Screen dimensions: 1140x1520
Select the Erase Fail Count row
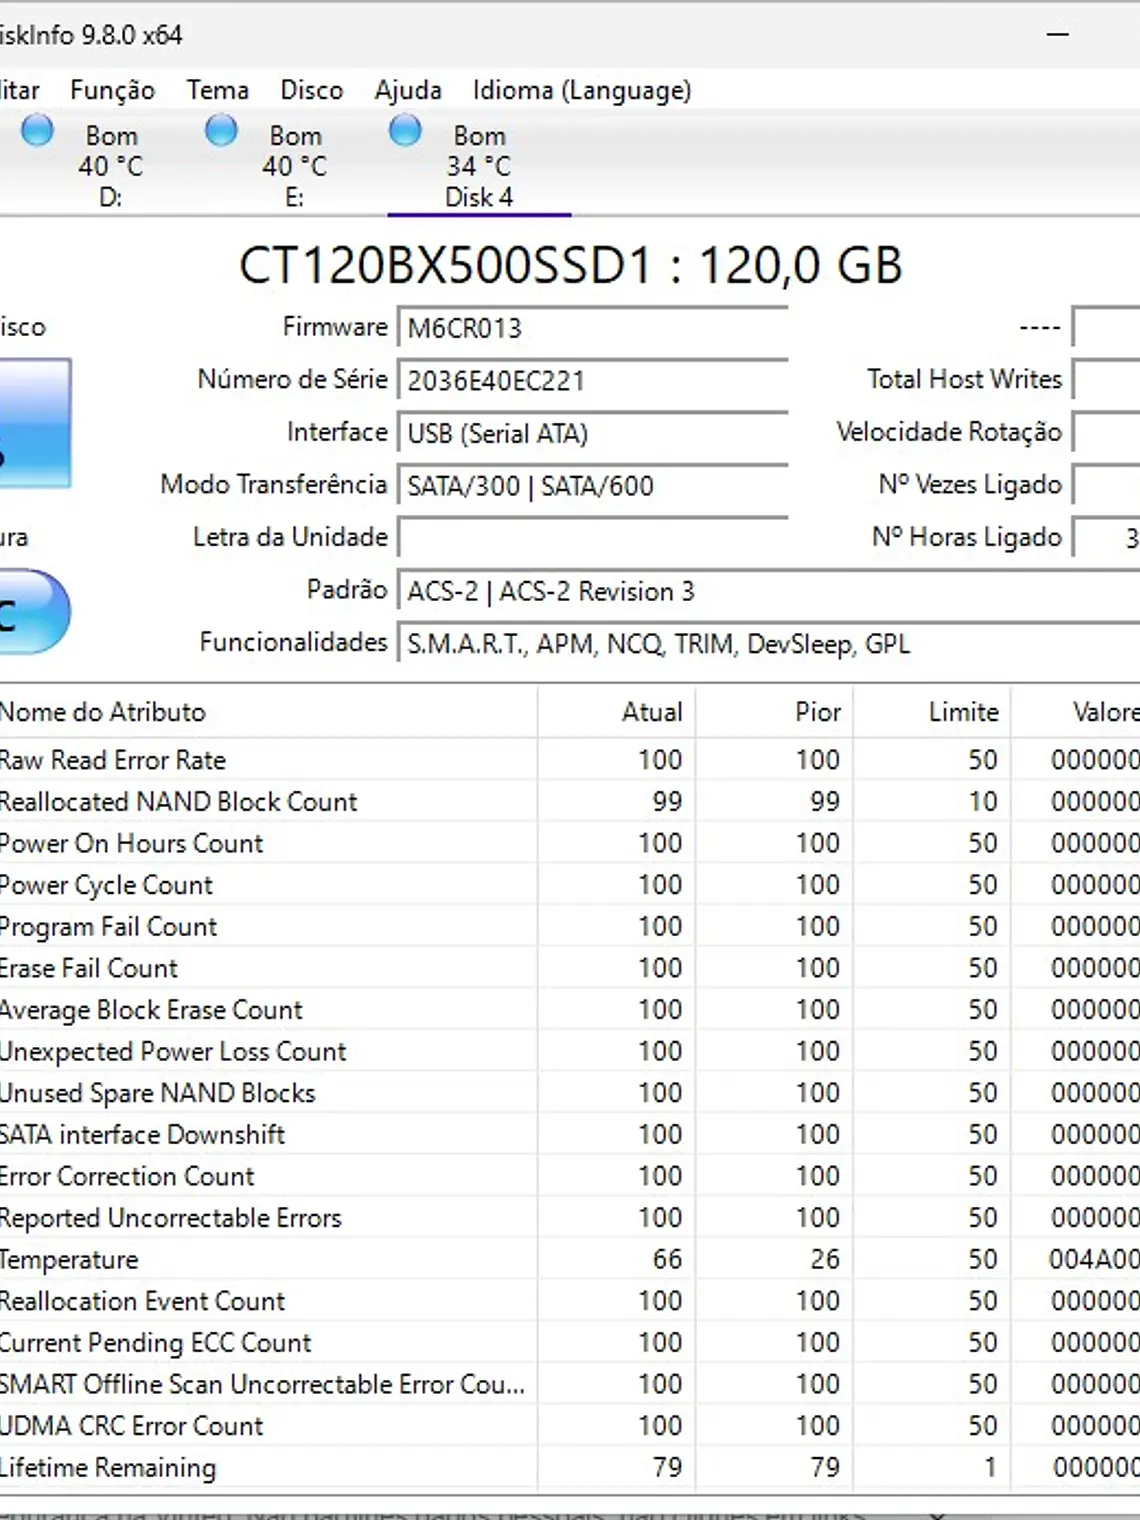coord(570,968)
